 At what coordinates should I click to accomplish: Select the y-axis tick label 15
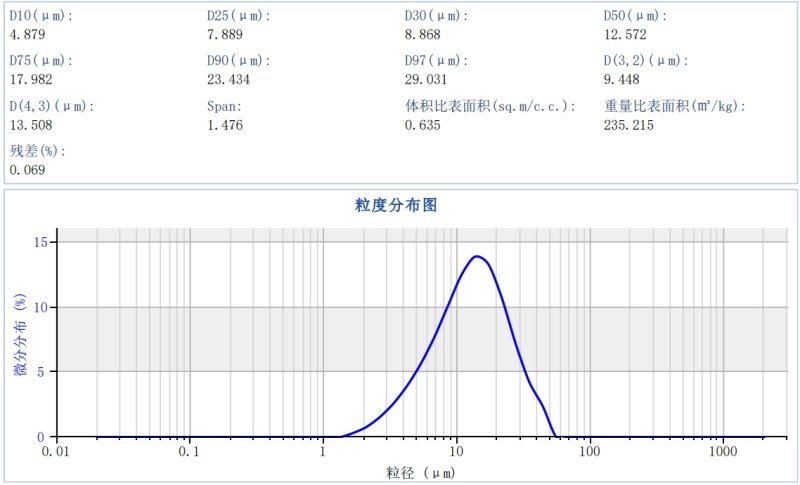41,242
